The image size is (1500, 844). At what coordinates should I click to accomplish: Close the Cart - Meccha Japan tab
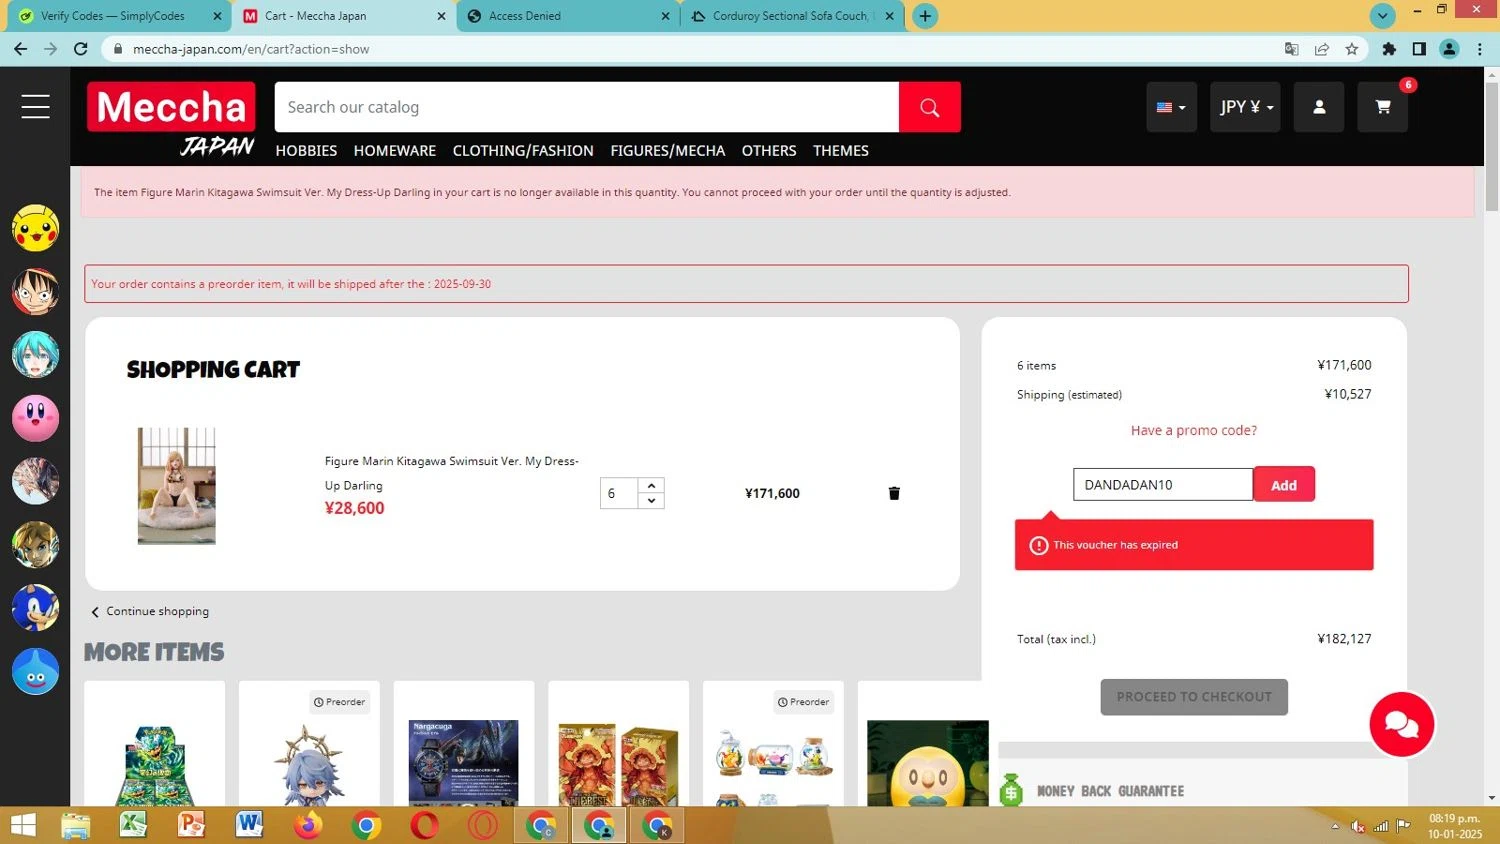click(x=442, y=16)
